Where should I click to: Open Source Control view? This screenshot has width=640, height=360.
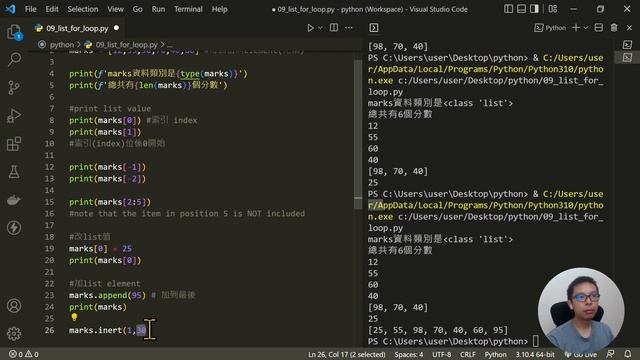point(14,87)
